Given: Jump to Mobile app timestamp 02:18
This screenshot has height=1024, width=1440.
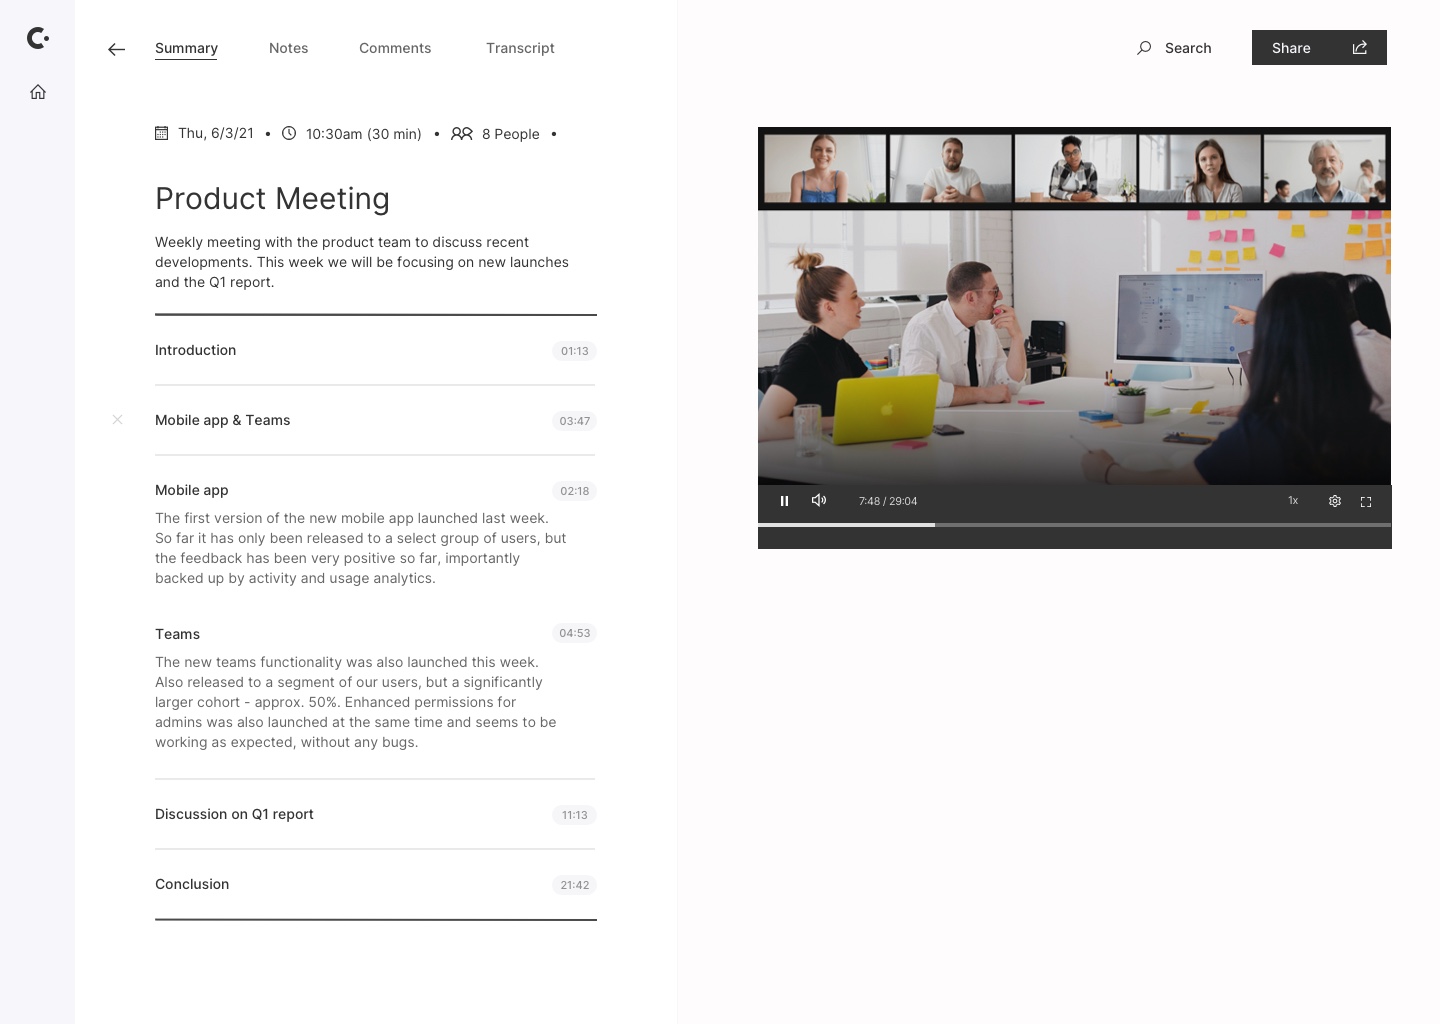Looking at the screenshot, I should pos(575,491).
